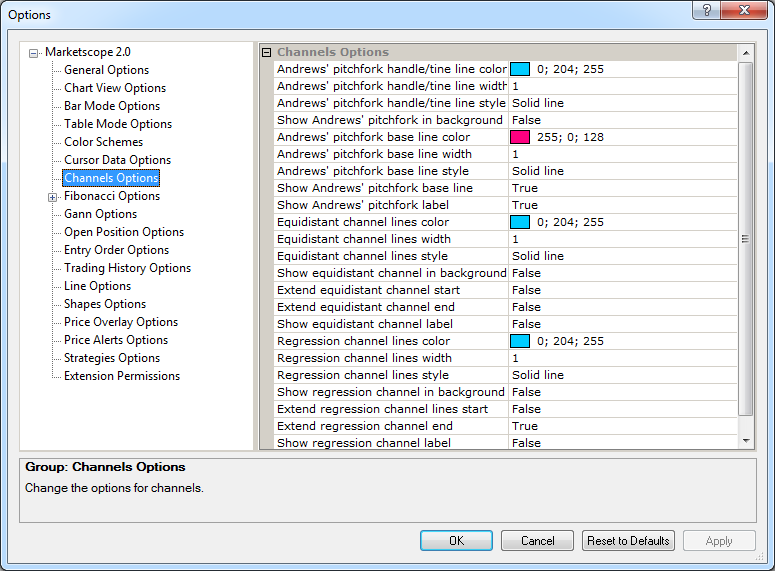
Task: Toggle Extend equidistant channel end value
Action: [623, 307]
